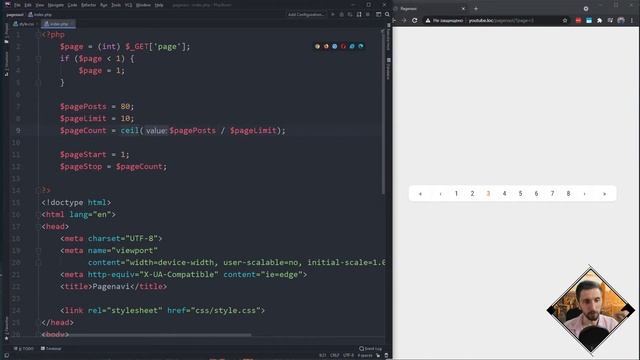Open the Edit menu

(x=28, y=5)
